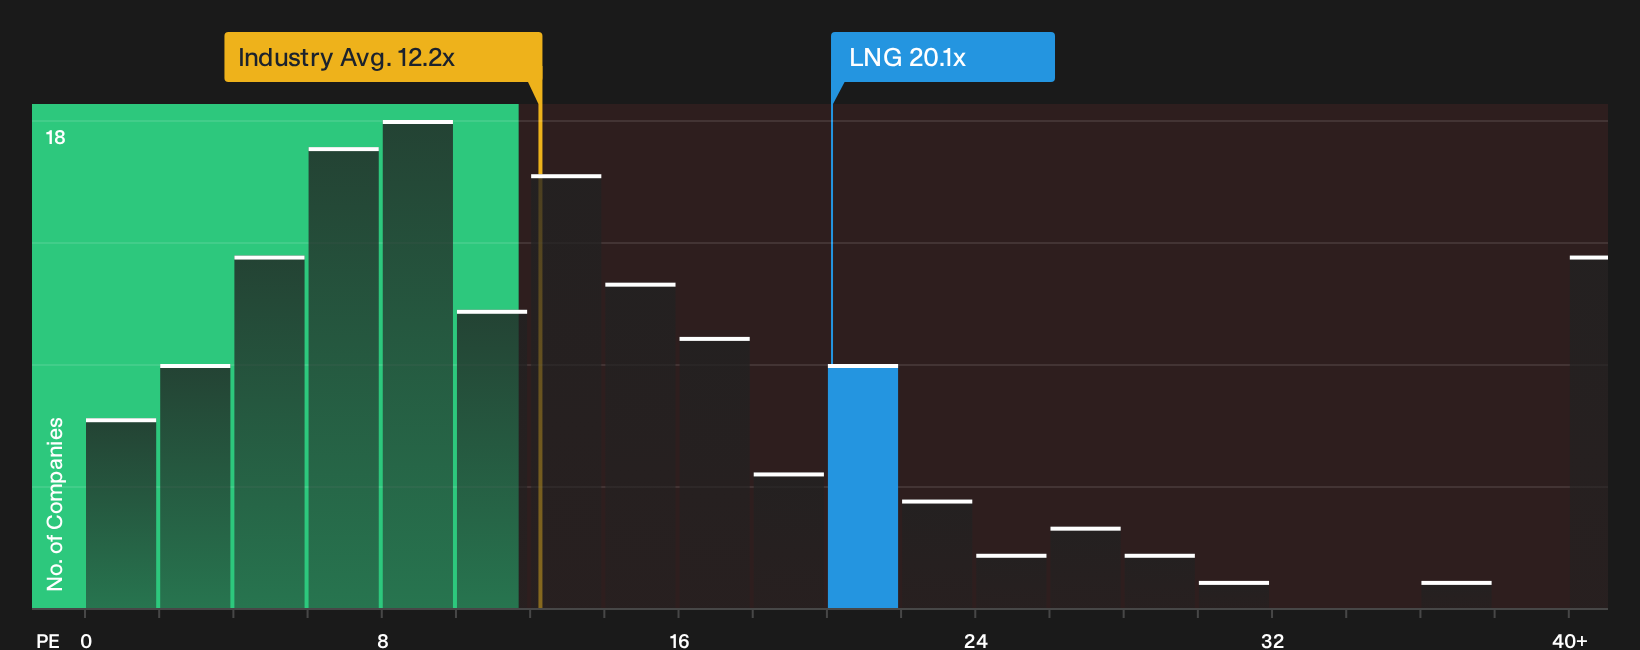Click axis label 40+
This screenshot has height=650, width=1640.
coord(1569,640)
